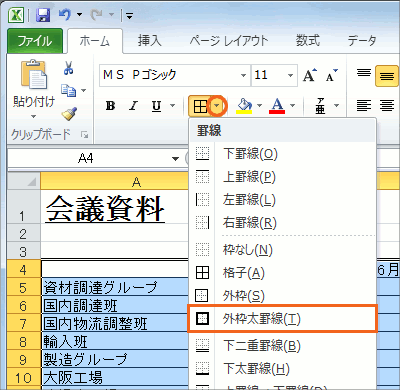The height and width of the screenshot is (390, 400).
Task: Choose 上罫線(P) top border
Action: [x=283, y=177]
